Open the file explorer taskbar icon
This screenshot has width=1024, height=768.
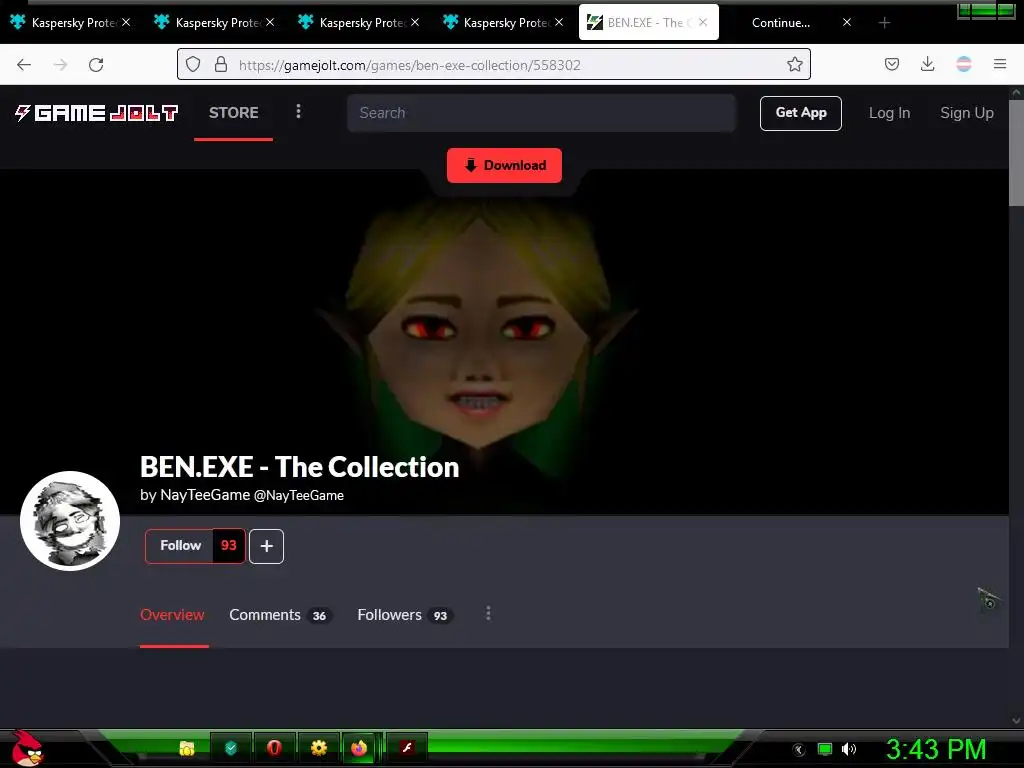187,748
